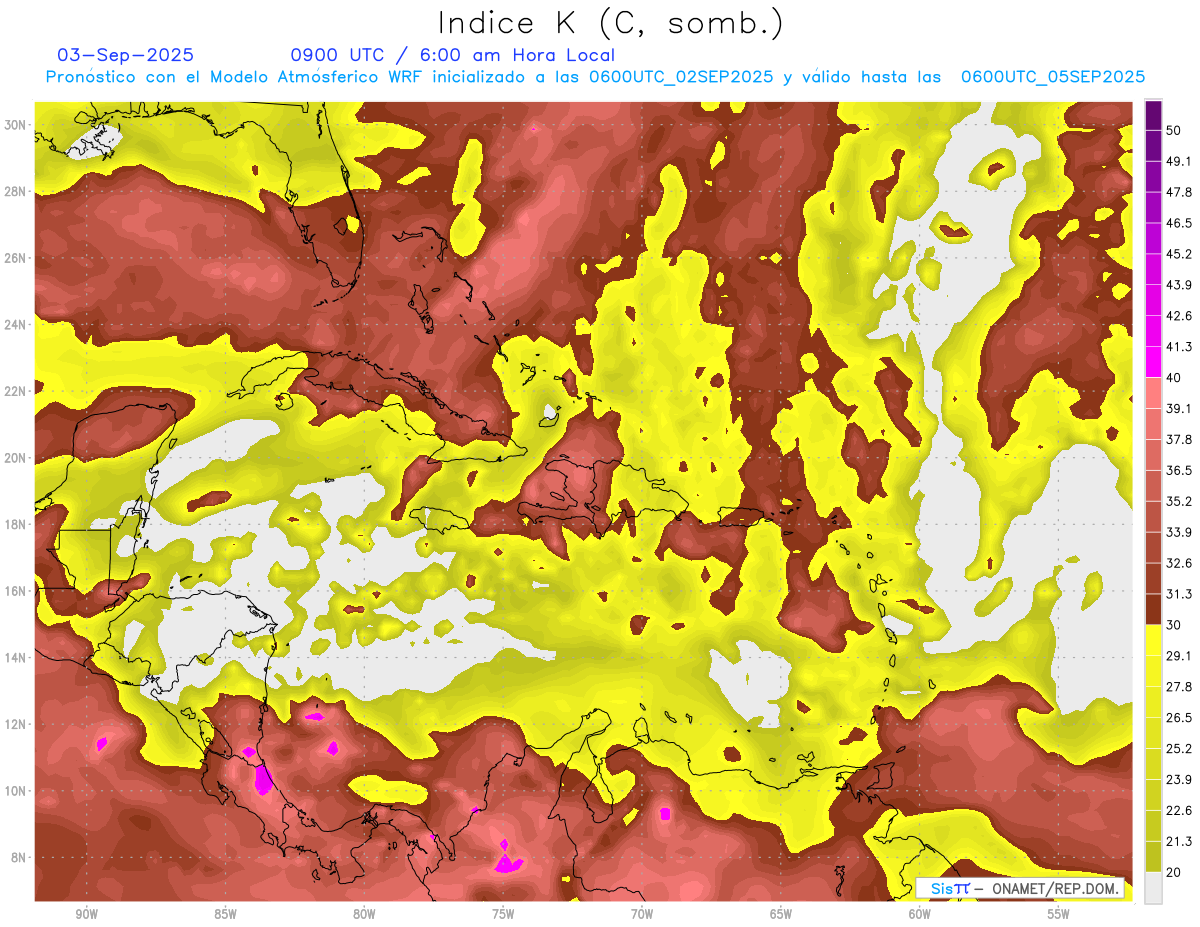The height and width of the screenshot is (927, 1200).
Task: Click the dark brown swatch between labels 30 and 31.3
Action: click(1153, 610)
